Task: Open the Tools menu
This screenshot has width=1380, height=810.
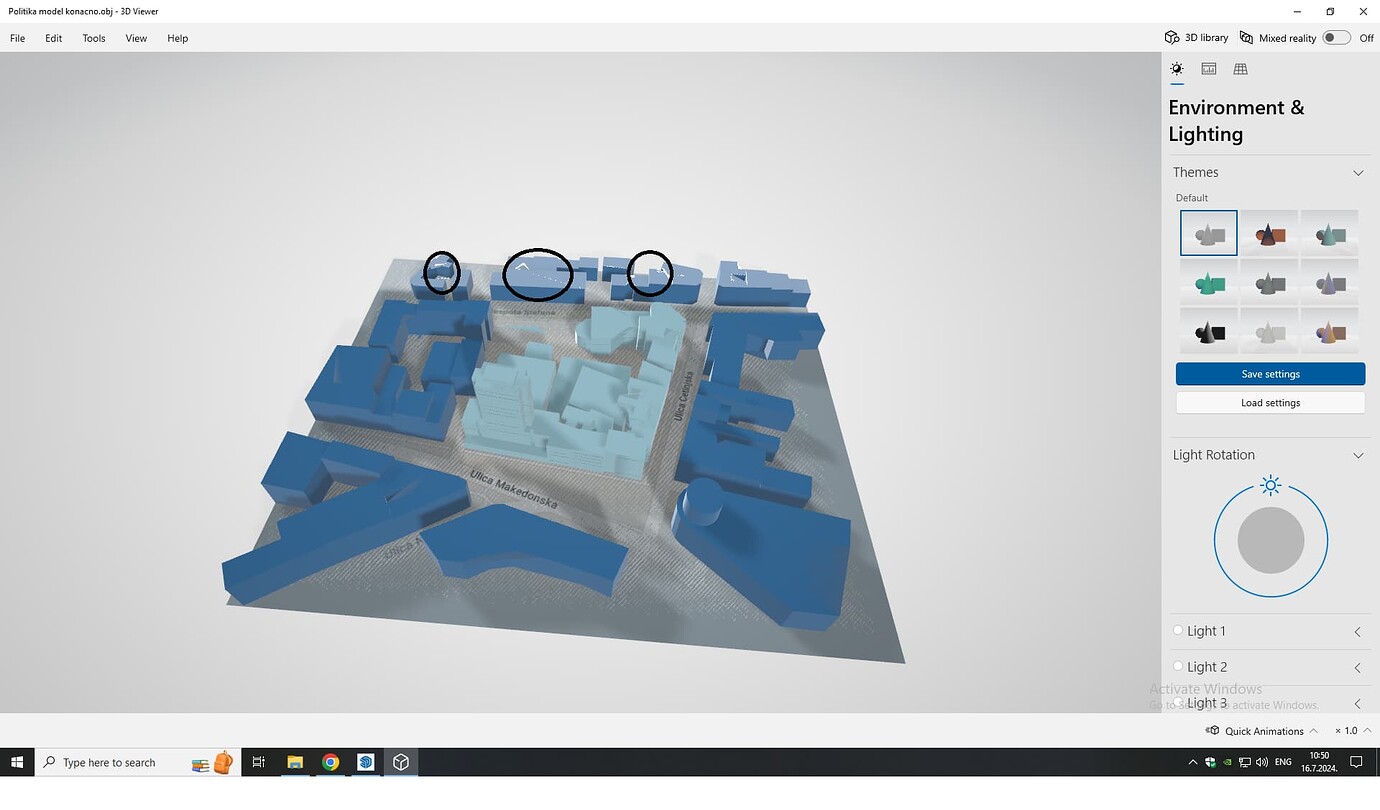Action: click(93, 38)
